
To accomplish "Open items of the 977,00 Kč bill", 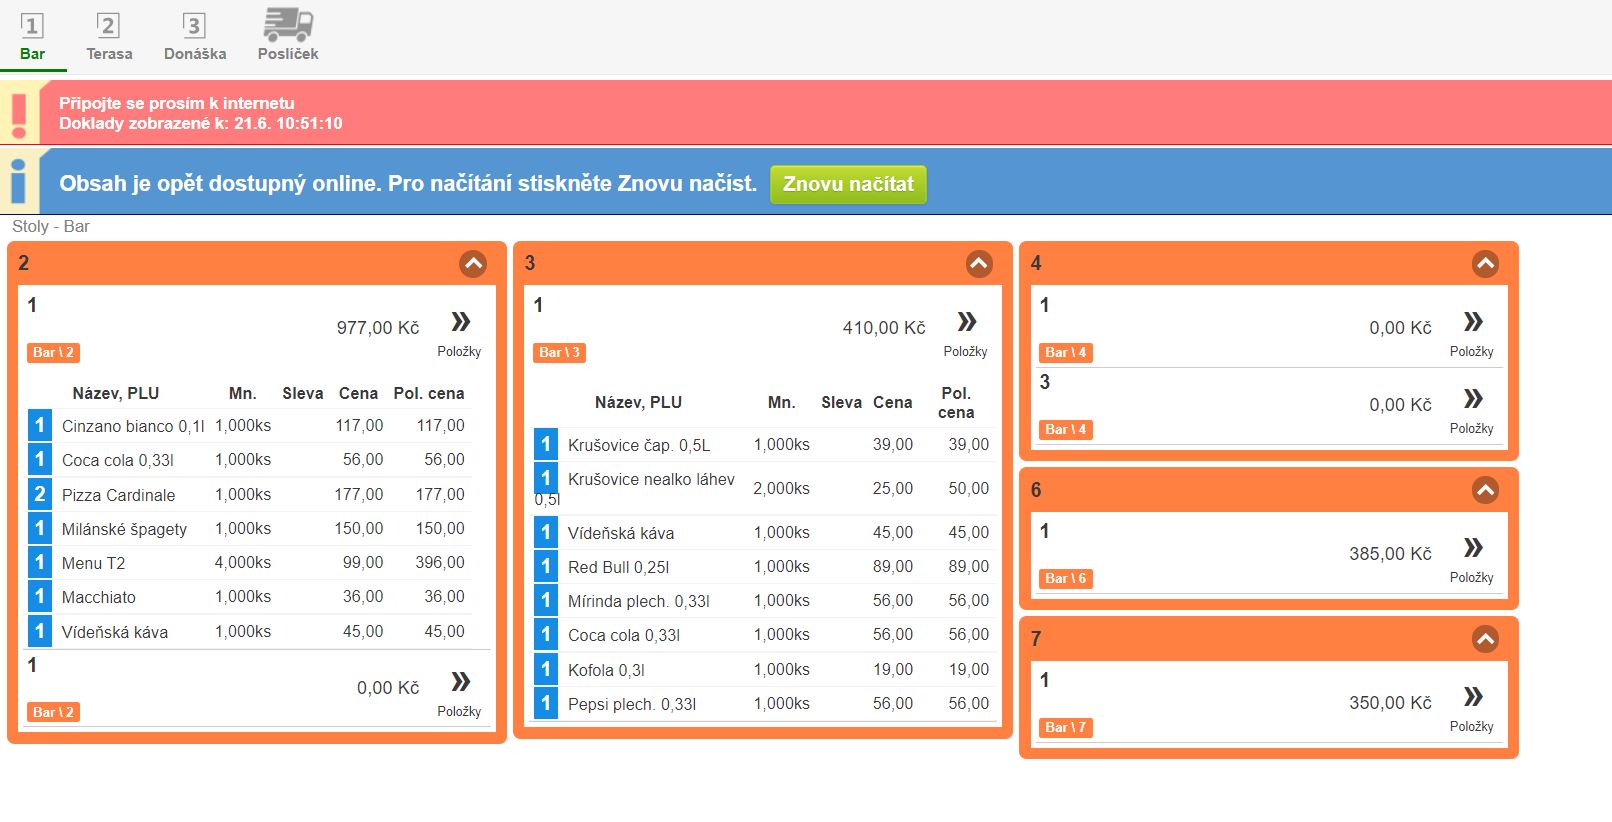I will (460, 323).
